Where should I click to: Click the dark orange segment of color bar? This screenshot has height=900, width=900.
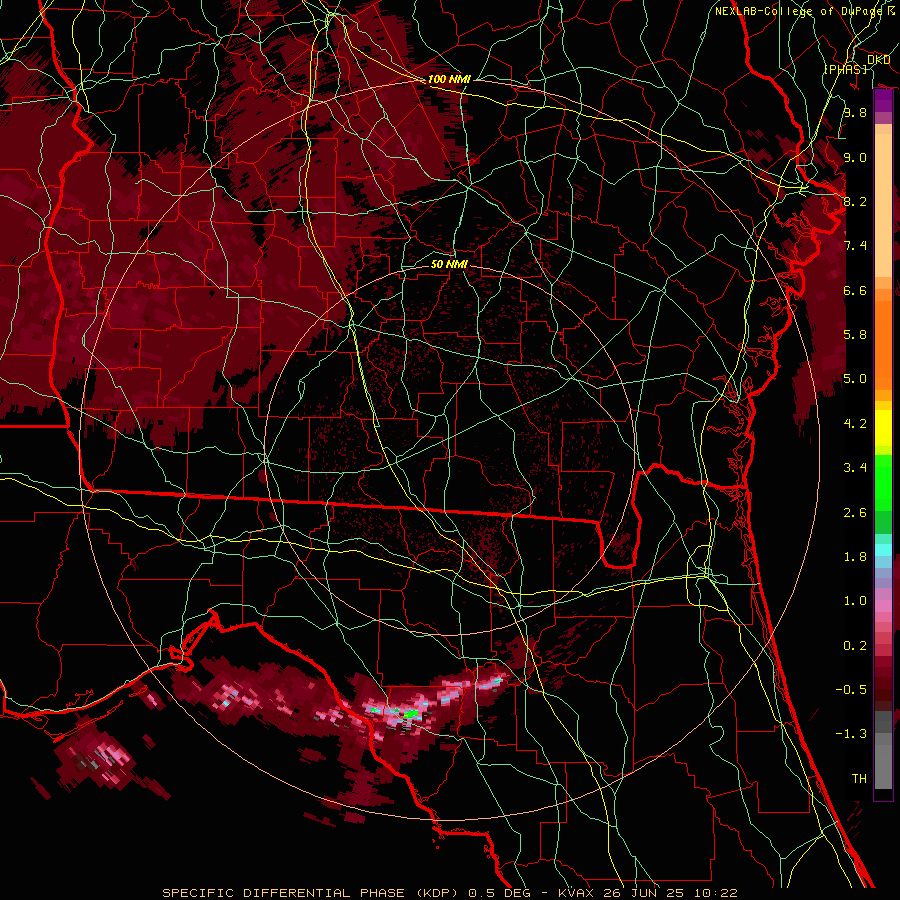883,345
